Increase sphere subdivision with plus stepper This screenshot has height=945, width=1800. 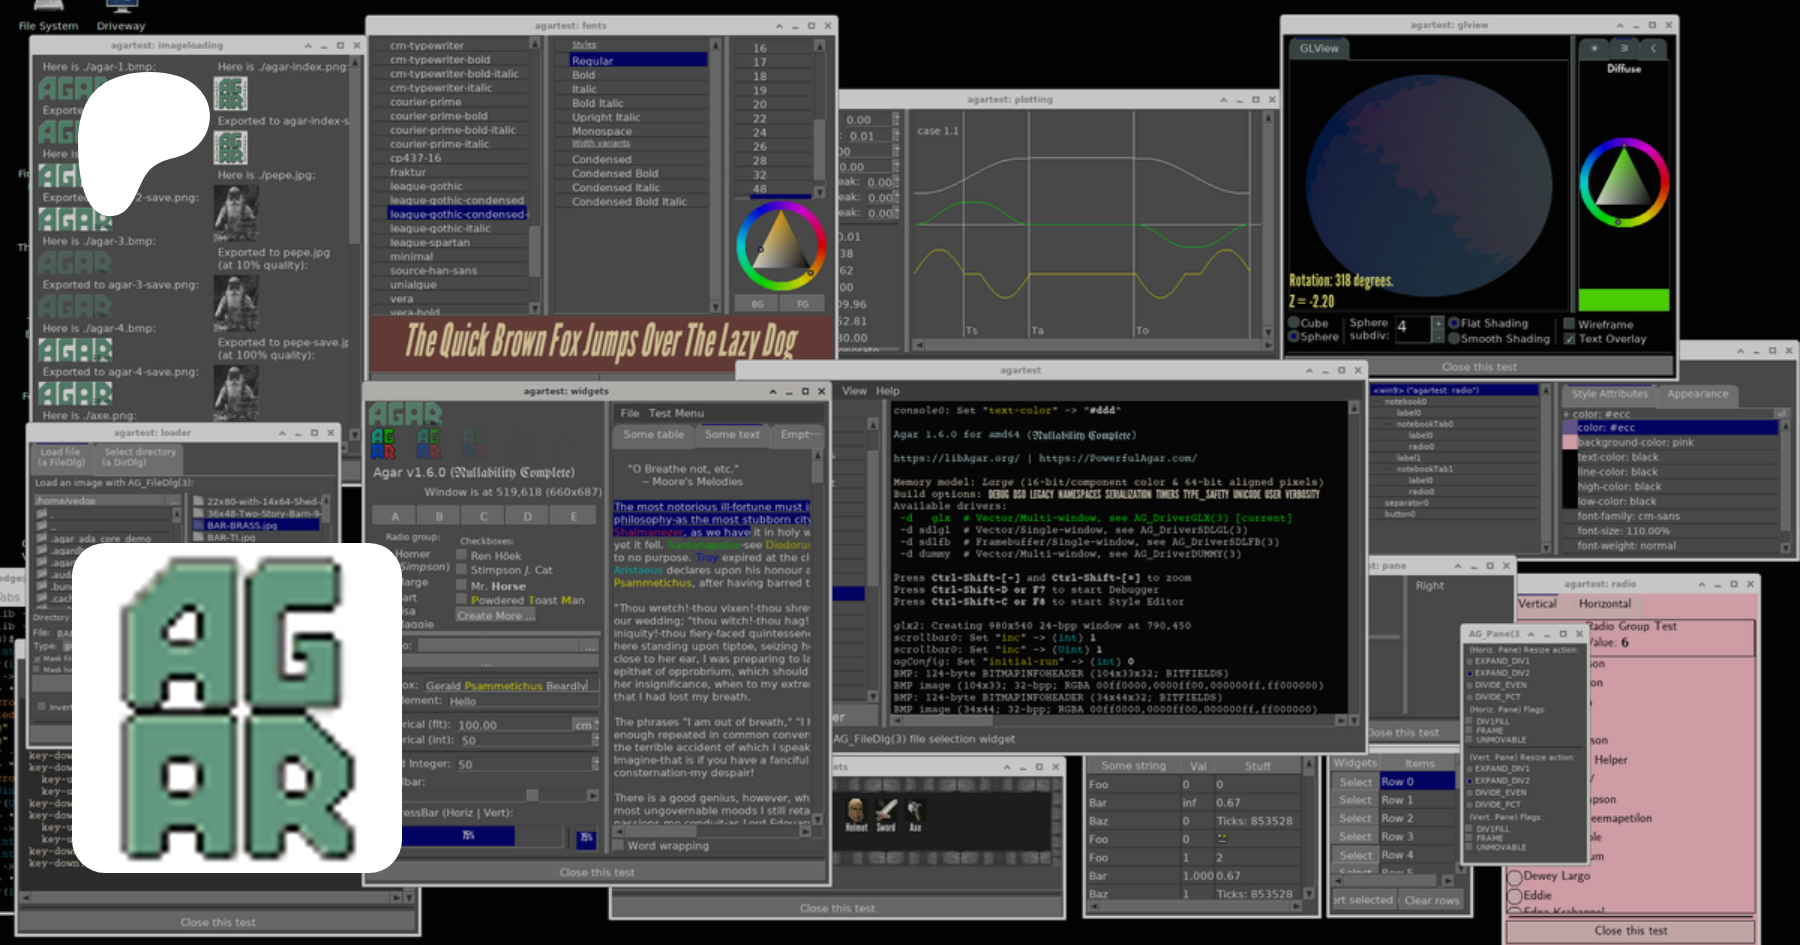point(1438,321)
